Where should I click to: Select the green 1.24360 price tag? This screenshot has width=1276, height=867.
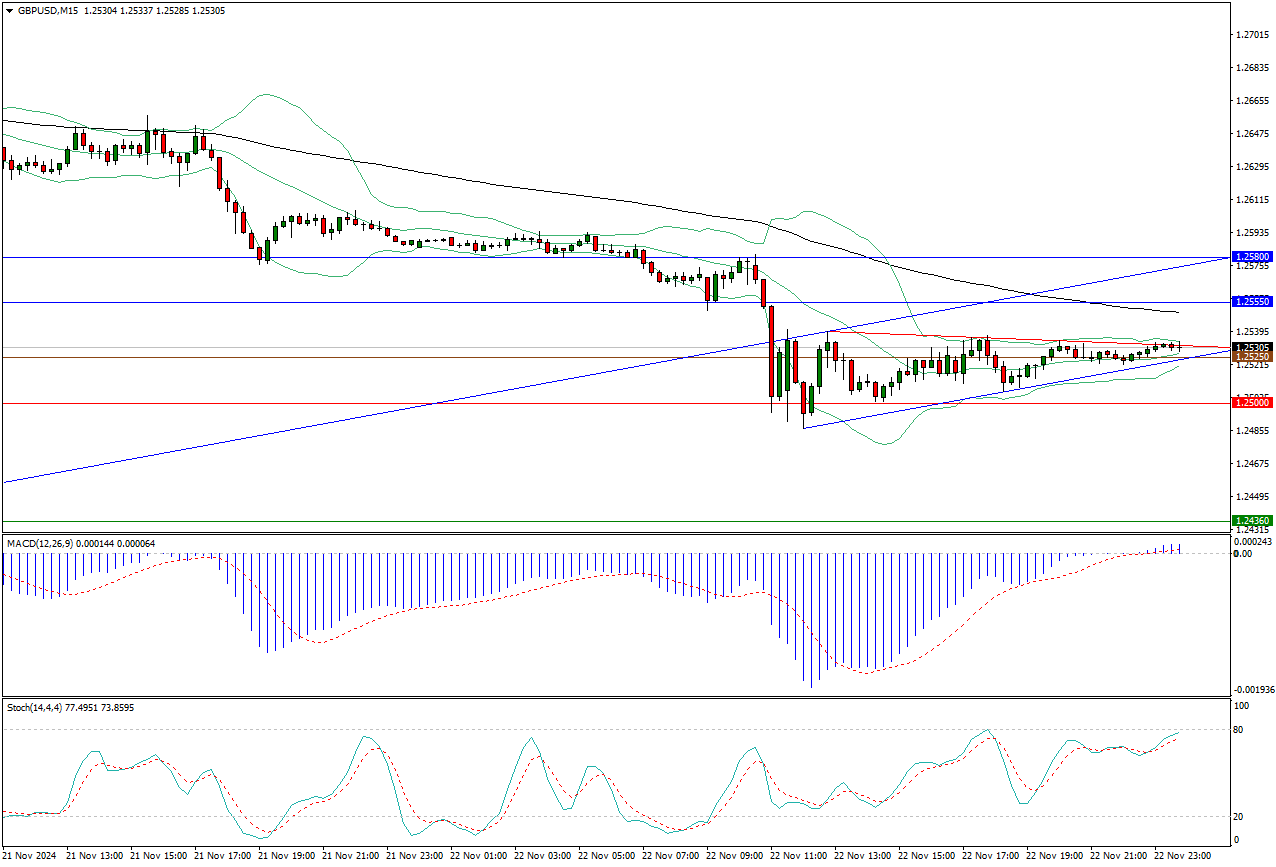tap(1252, 521)
